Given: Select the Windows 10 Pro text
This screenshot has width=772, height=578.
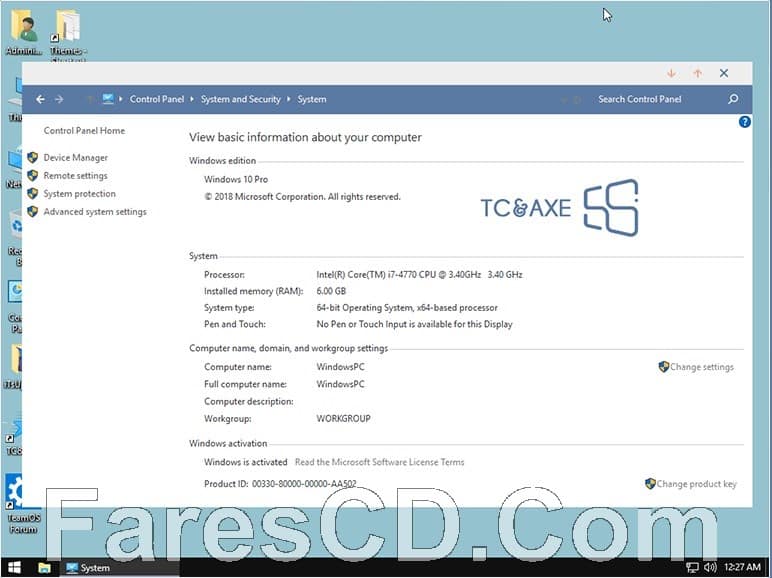Looking at the screenshot, I should pos(236,179).
